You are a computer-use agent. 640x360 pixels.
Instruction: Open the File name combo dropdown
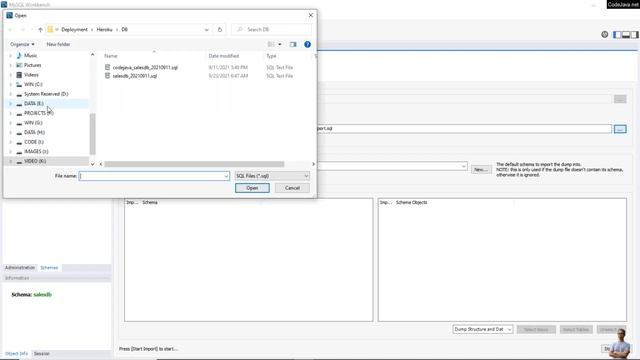click(226, 176)
